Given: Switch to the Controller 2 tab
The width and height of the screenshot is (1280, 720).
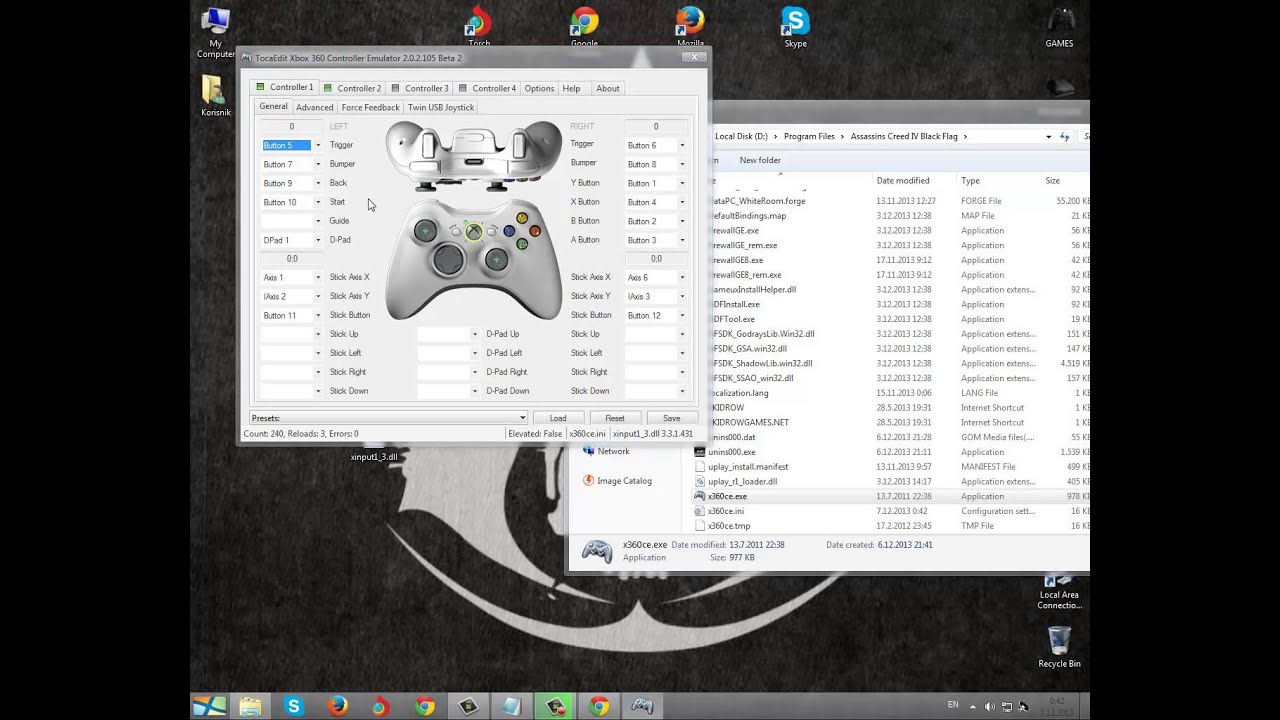Looking at the screenshot, I should point(352,88).
